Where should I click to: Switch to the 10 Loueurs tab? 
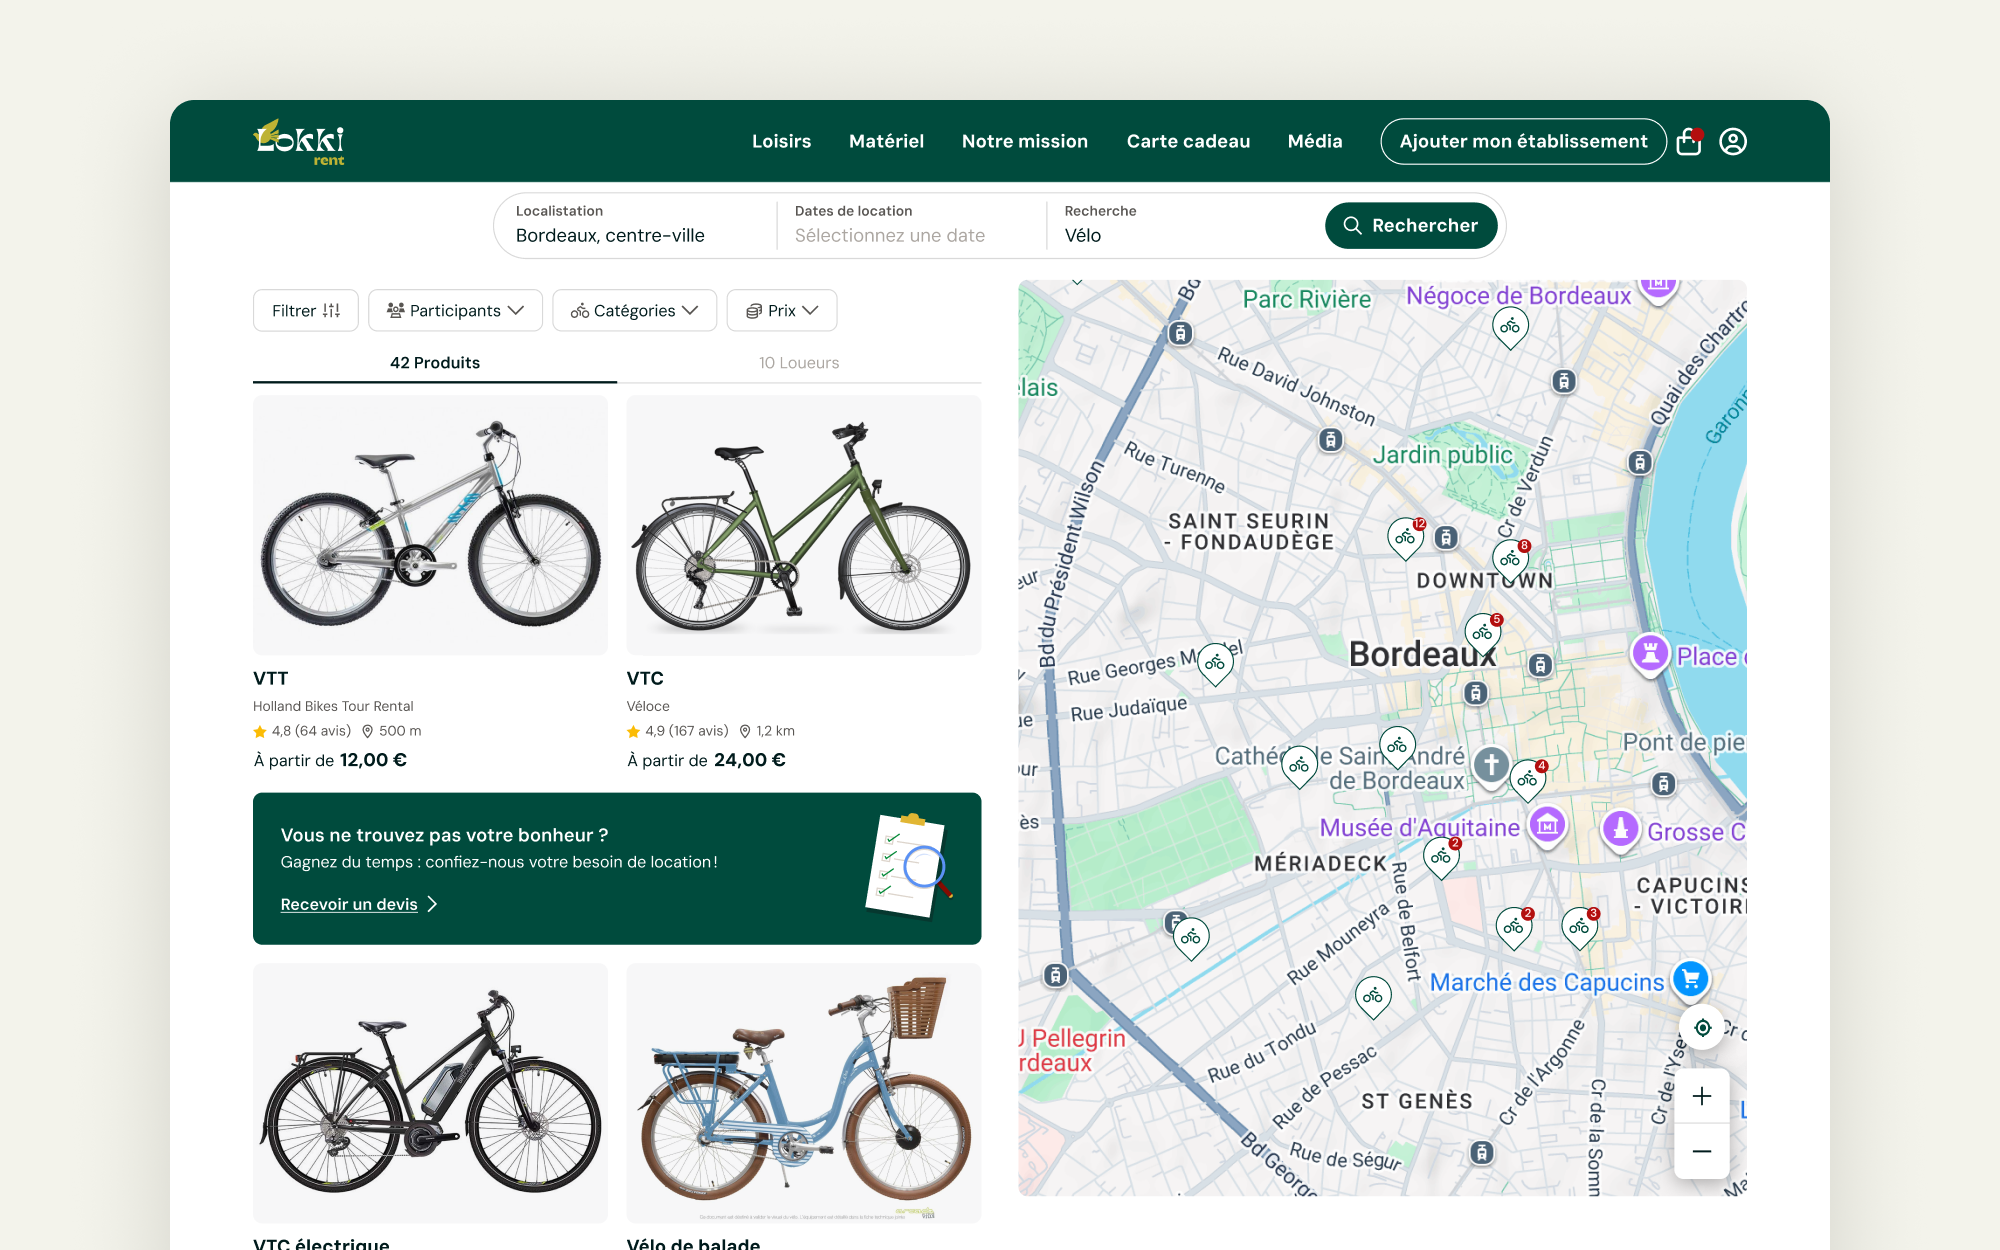pyautogui.click(x=799, y=363)
